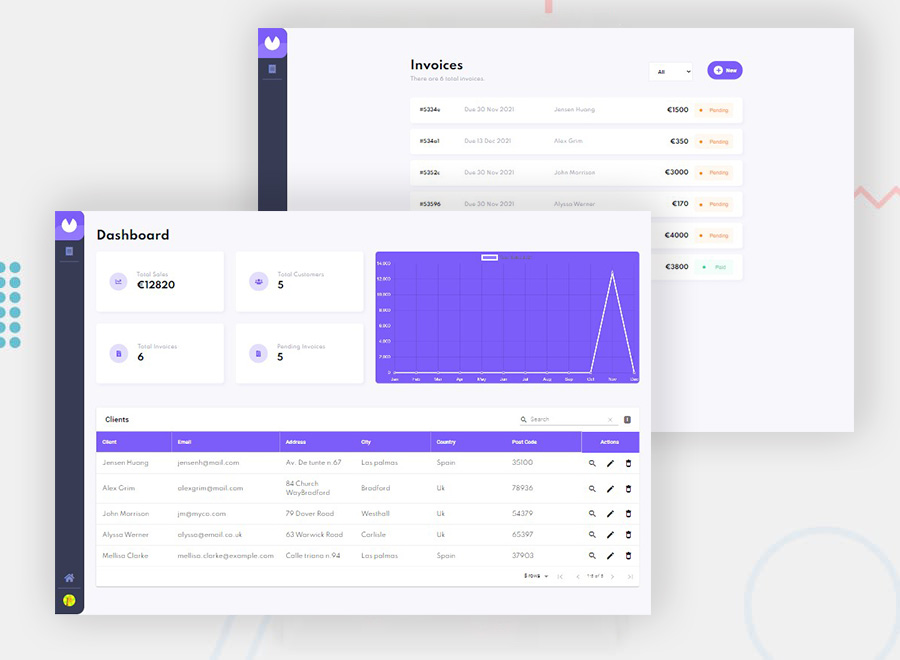Click the peak point on sales chart
This screenshot has height=660, width=900.
(612, 272)
